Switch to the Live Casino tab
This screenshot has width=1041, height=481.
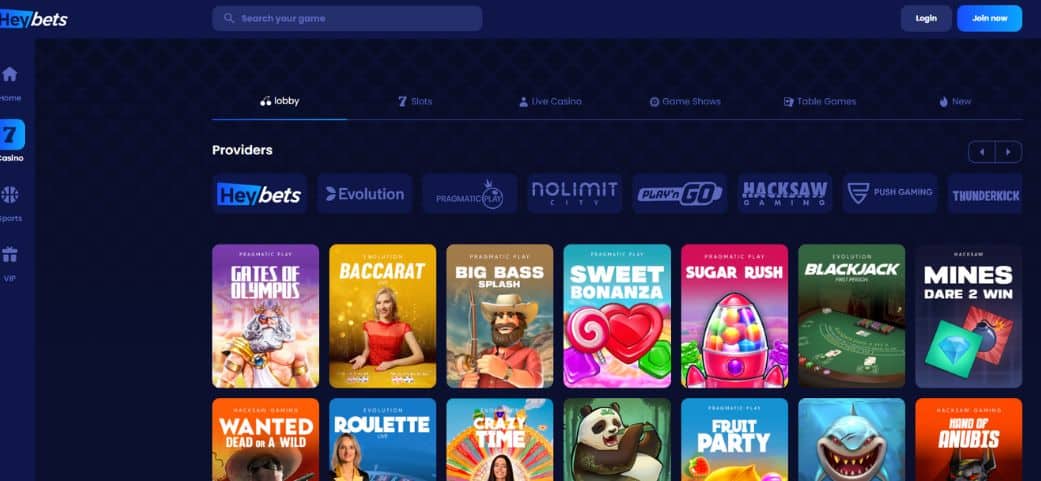550,102
